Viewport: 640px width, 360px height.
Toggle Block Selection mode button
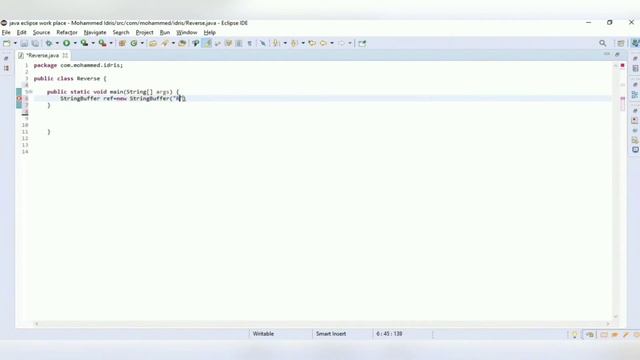tap(228, 43)
